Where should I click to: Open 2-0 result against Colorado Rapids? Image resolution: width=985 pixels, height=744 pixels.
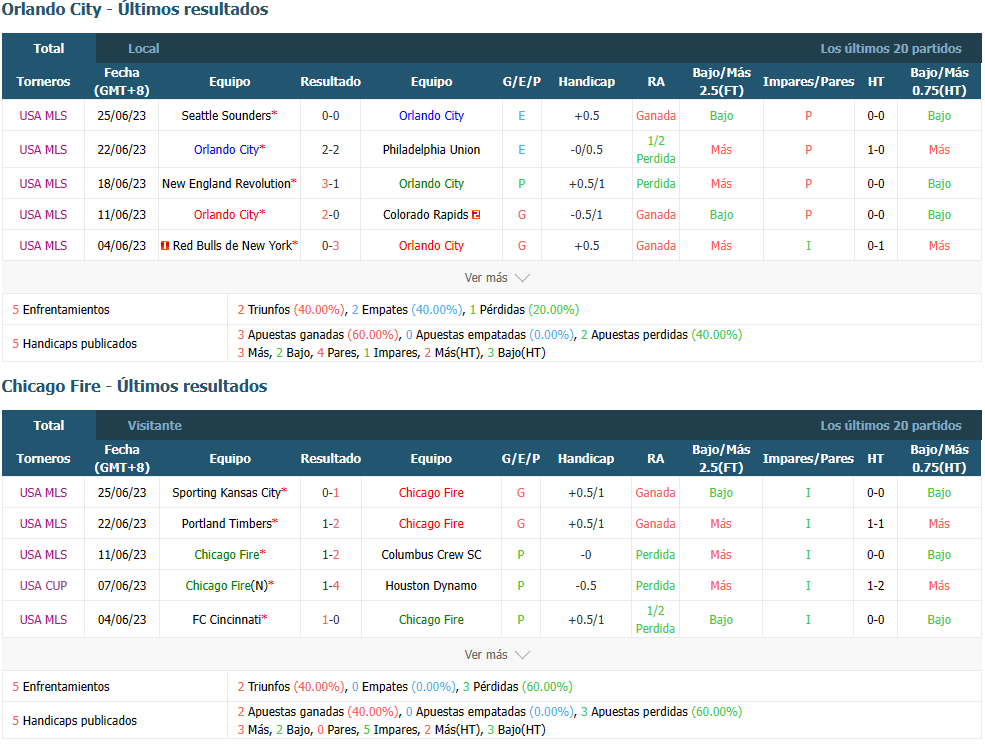[330, 215]
